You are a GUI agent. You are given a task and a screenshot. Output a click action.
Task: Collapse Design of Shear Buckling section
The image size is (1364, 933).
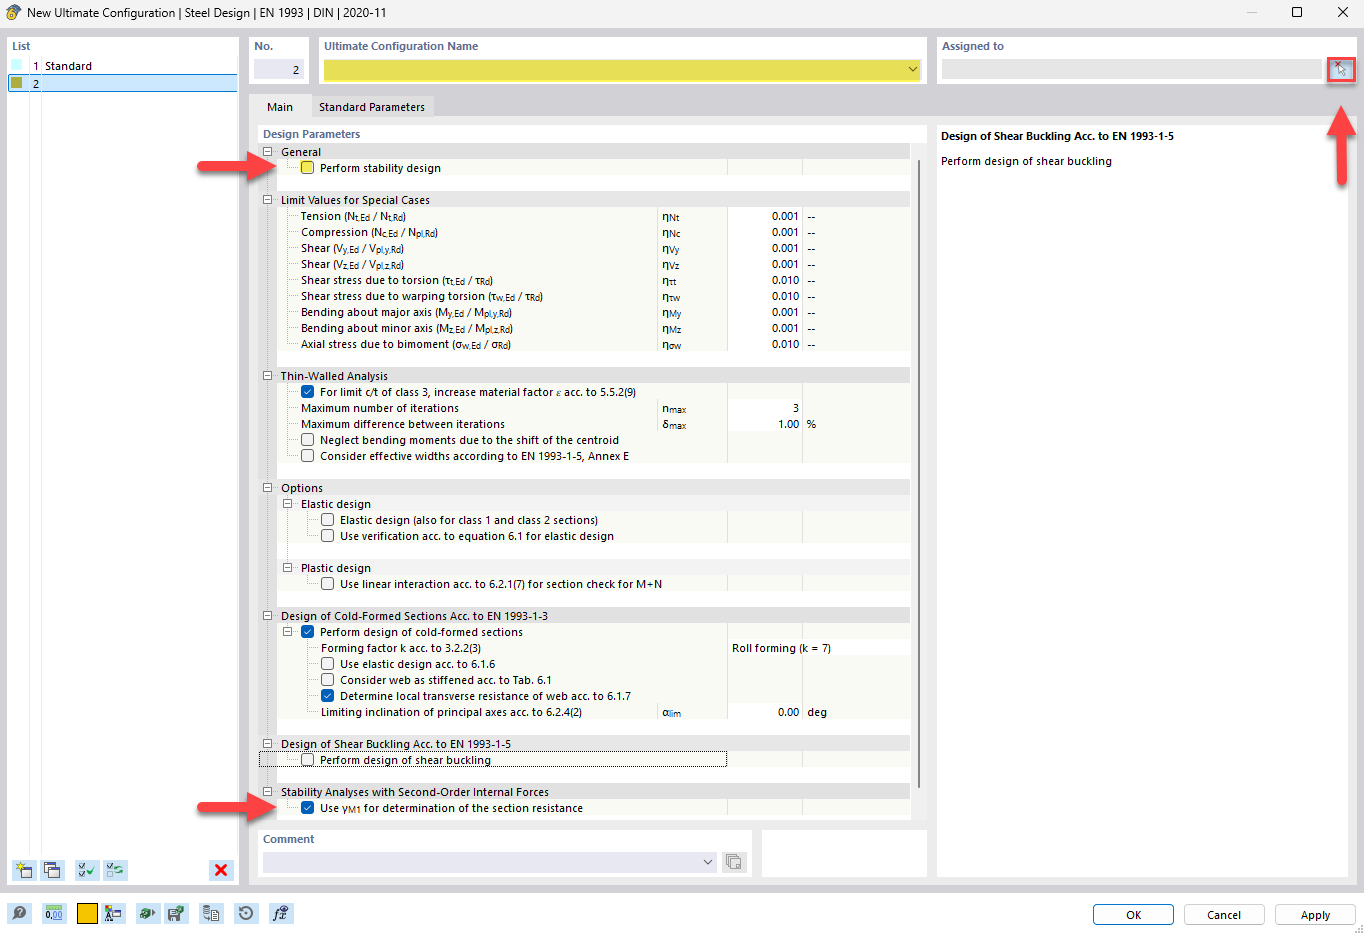click(267, 744)
